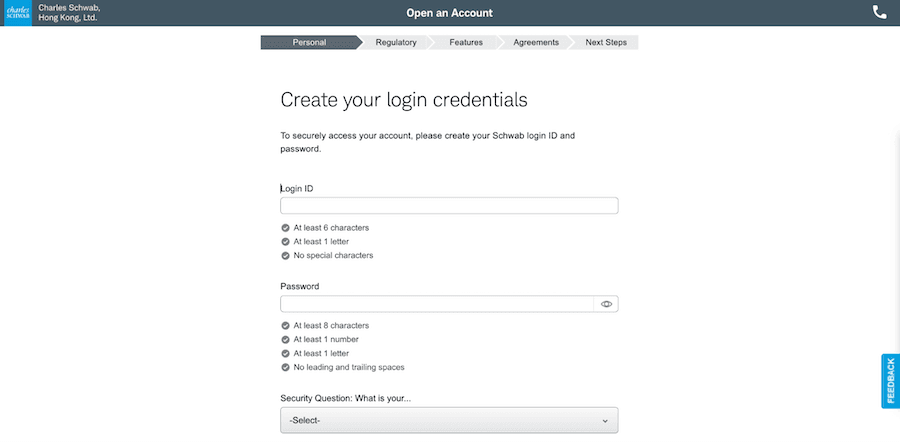Click Login ID 'At least 1 letter' checkmark
The image size is (900, 444).
[x=286, y=242]
